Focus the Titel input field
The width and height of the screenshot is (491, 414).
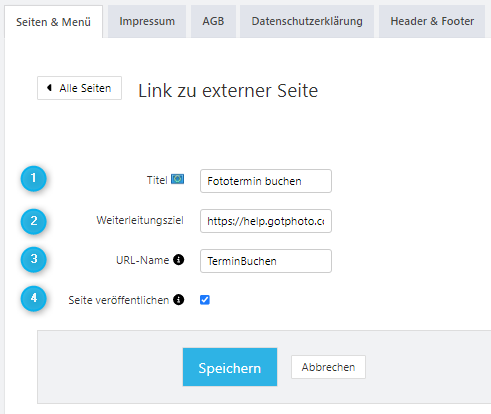[266, 181]
